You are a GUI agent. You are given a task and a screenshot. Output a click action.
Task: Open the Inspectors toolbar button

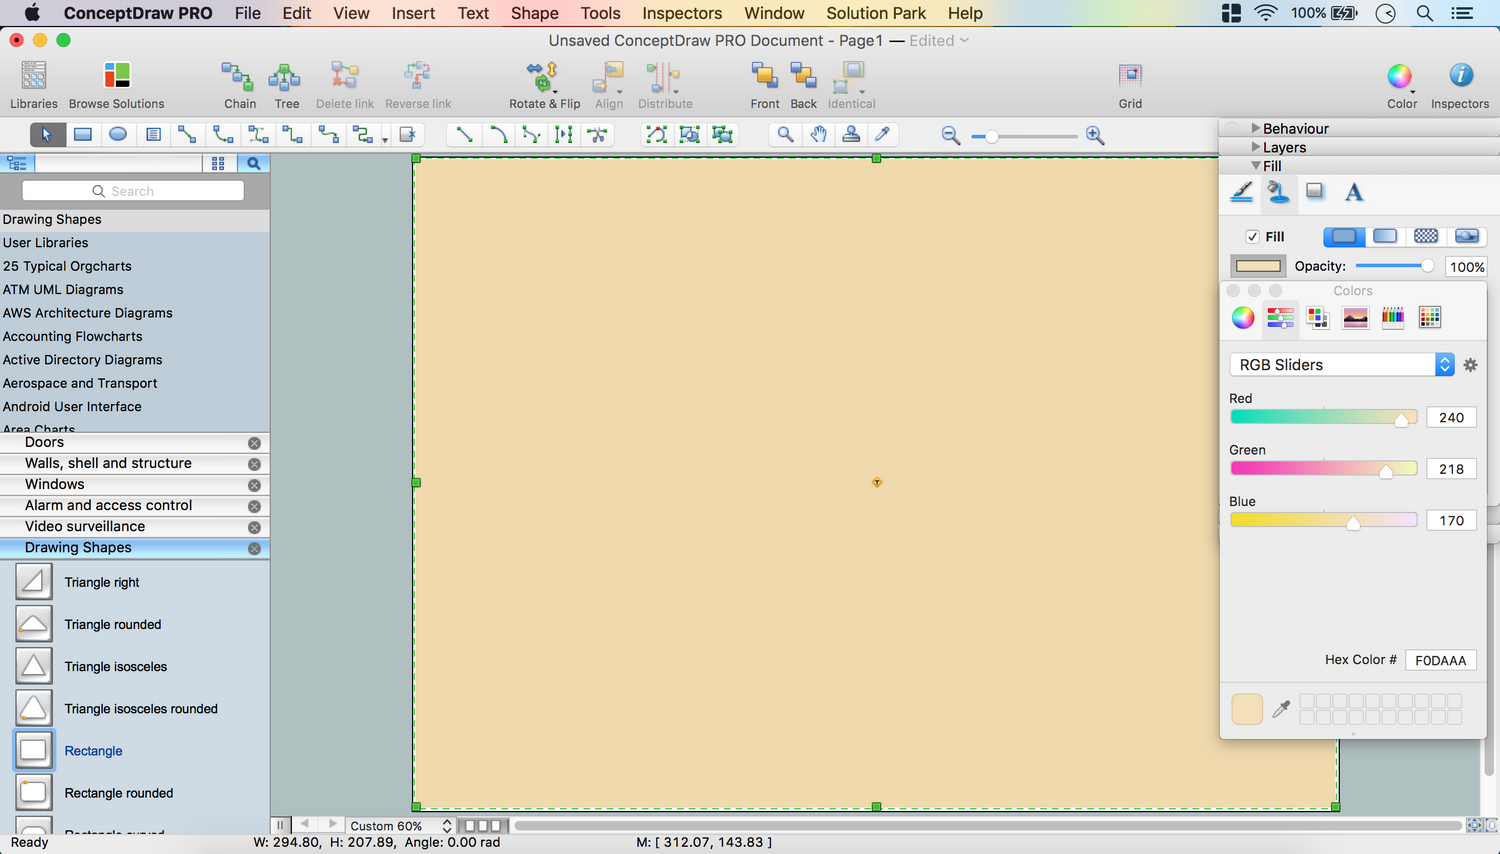point(1460,84)
